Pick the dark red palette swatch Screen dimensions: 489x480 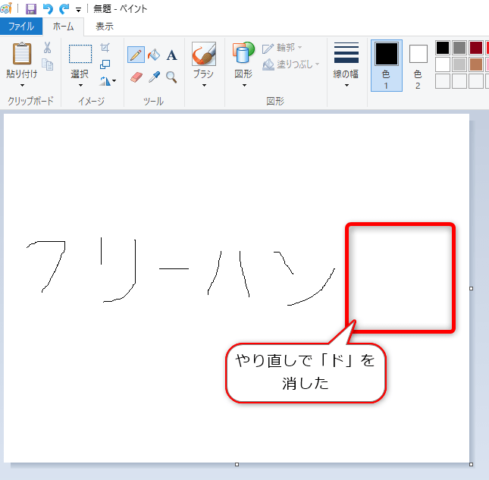click(x=476, y=48)
